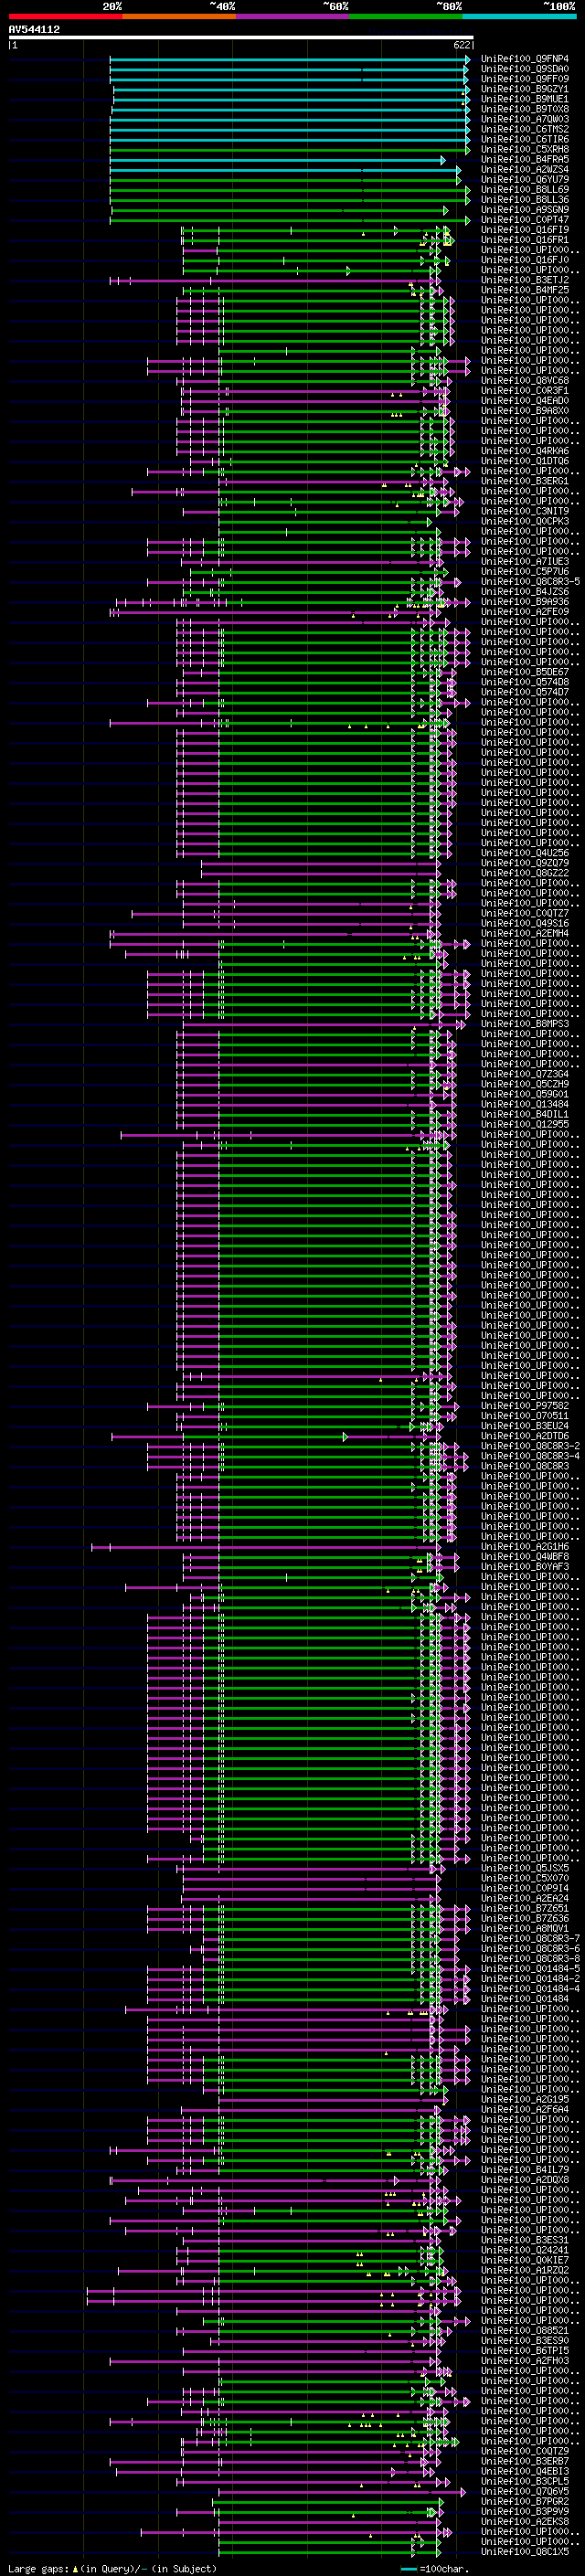Viewport: 585px width, 2576px height.
Task: Click the green ~80% identity legend segment
Action: tap(405, 16)
